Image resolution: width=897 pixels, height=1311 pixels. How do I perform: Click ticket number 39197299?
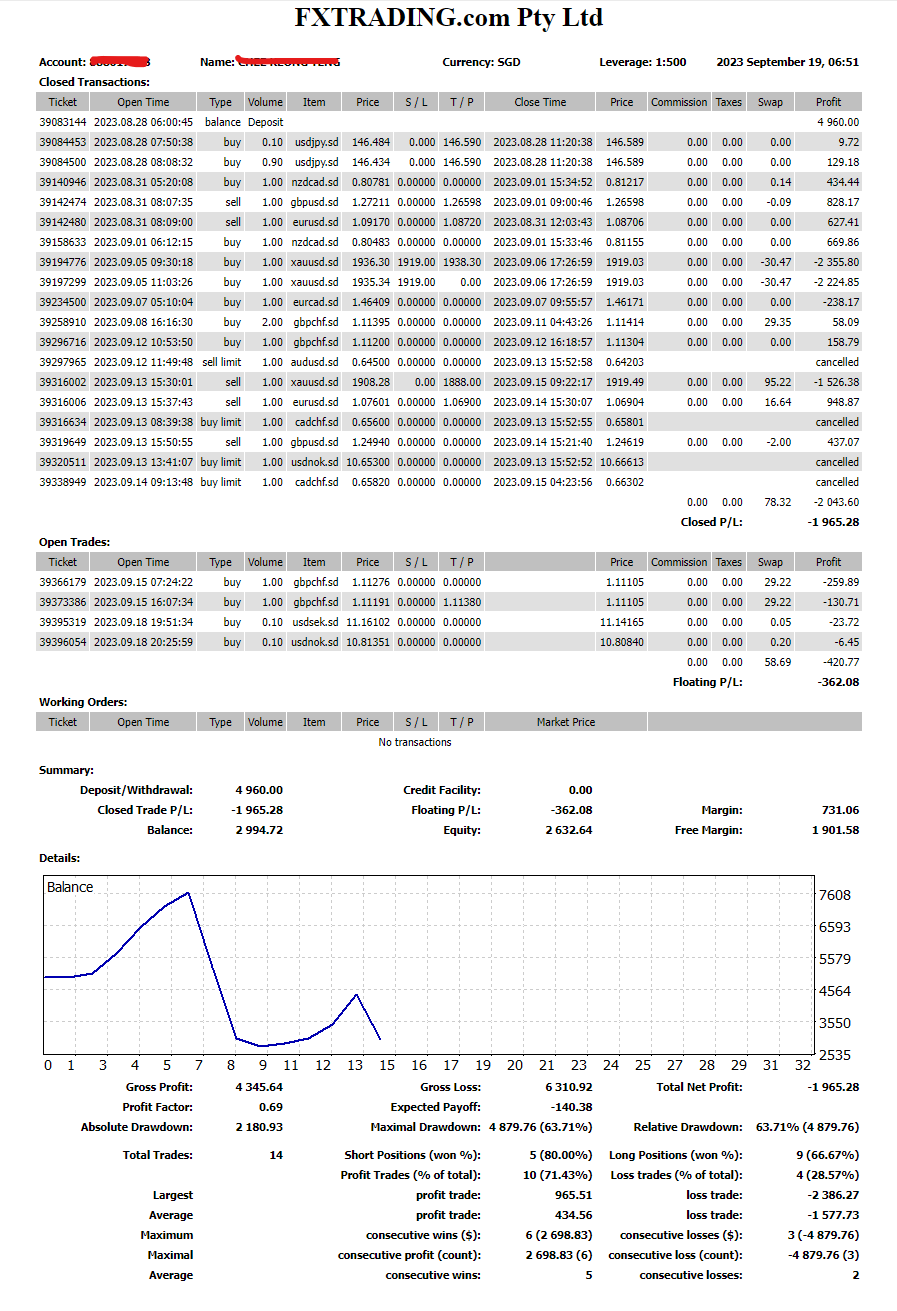coord(62,282)
